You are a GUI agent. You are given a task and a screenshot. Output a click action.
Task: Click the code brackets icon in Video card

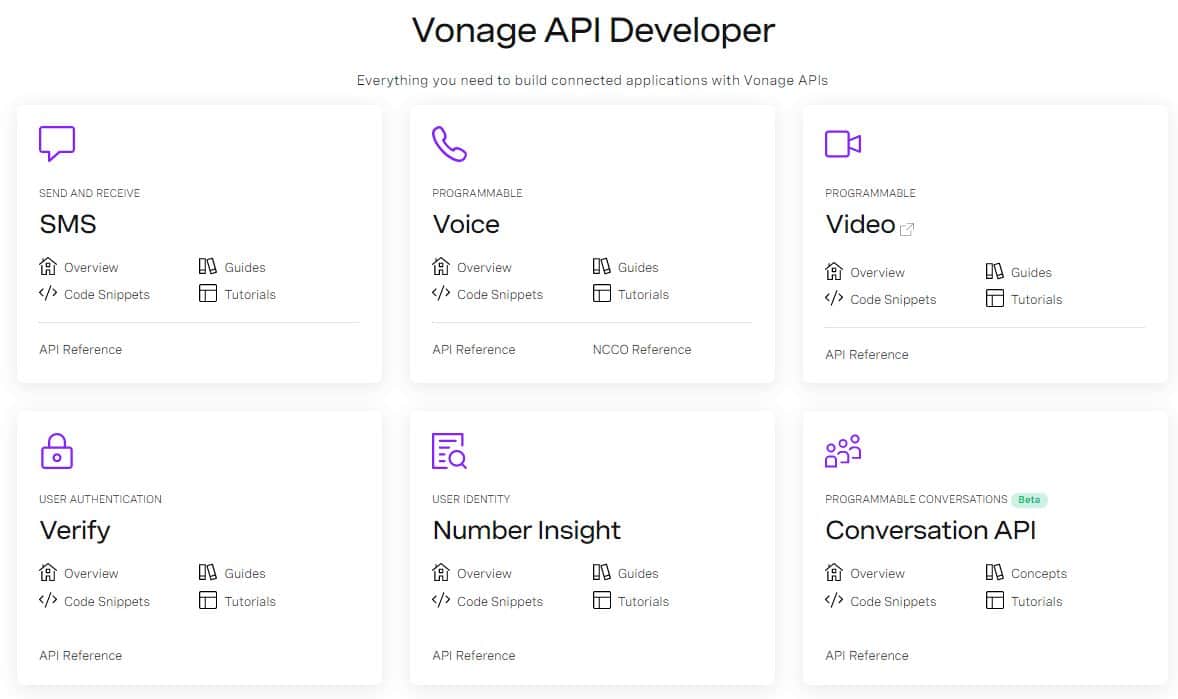point(834,298)
